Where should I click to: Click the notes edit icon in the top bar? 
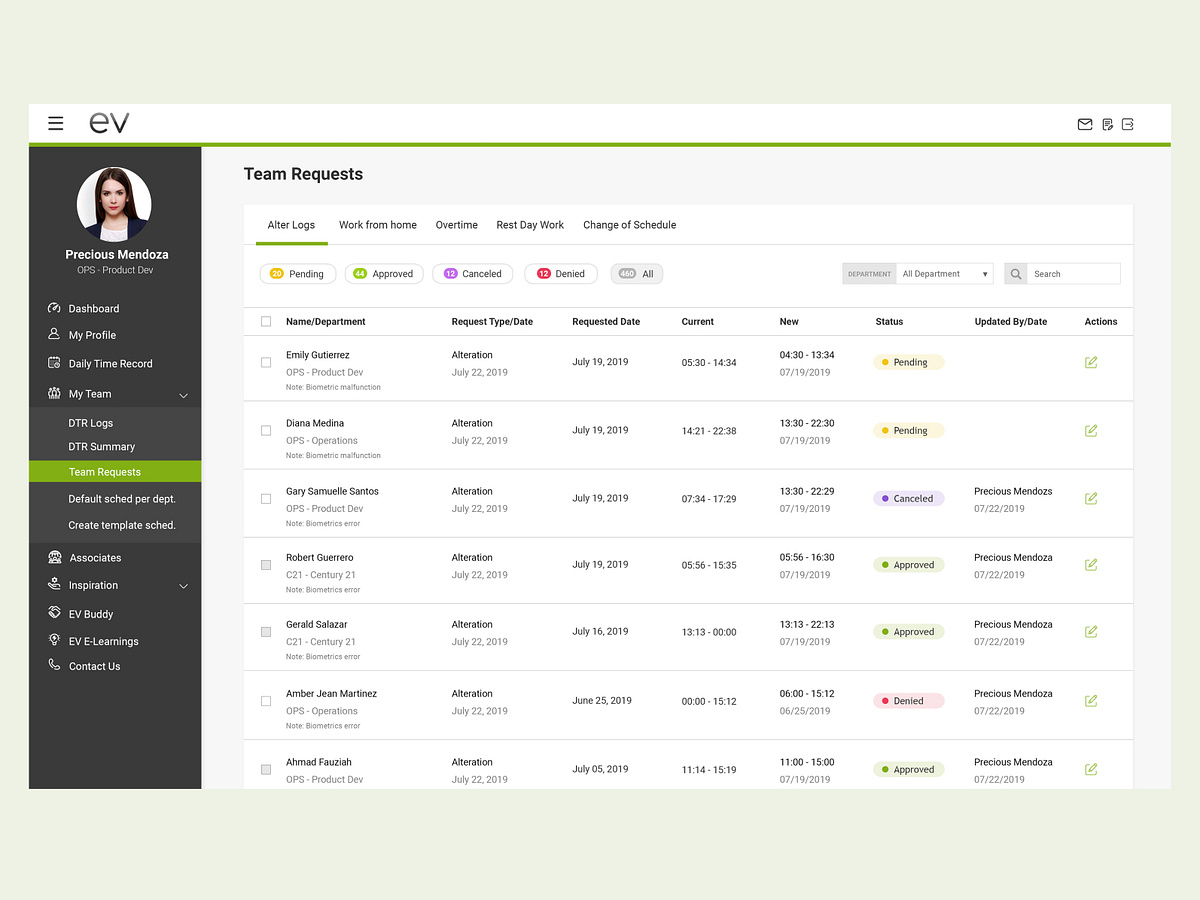point(1107,124)
